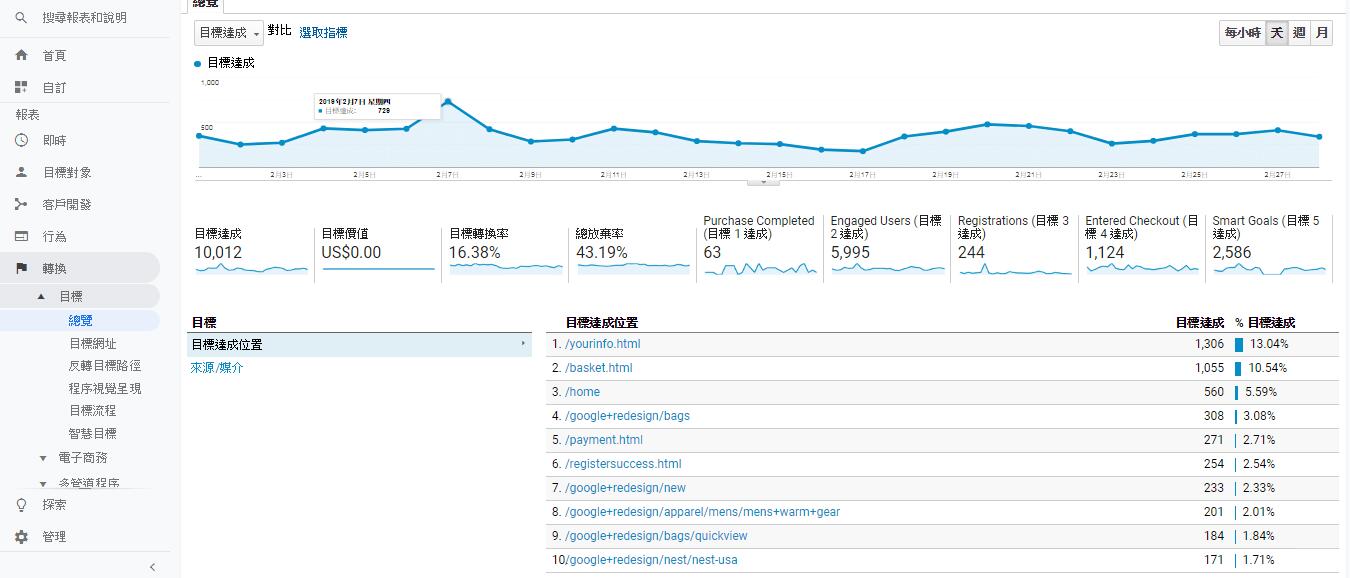The height and width of the screenshot is (578, 1350).
Task: Click the 探索 lightbulb icon
Action: pyautogui.click(x=21, y=505)
